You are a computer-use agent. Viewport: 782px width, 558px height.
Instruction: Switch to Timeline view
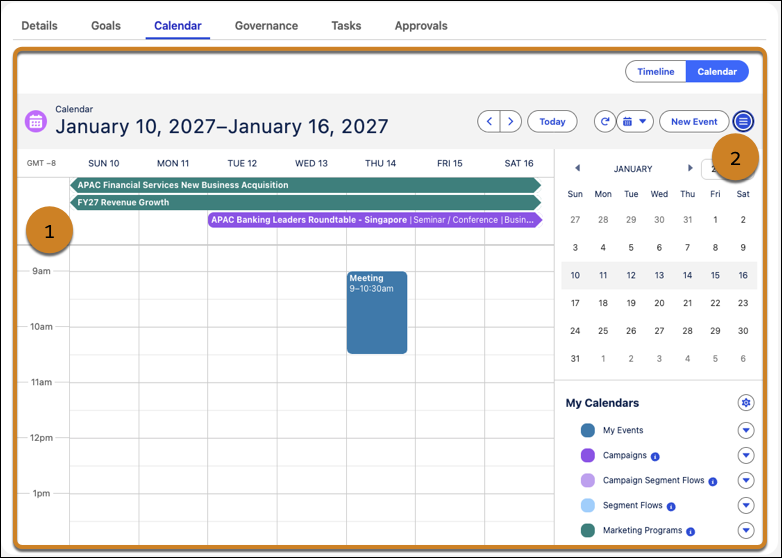[x=656, y=72]
